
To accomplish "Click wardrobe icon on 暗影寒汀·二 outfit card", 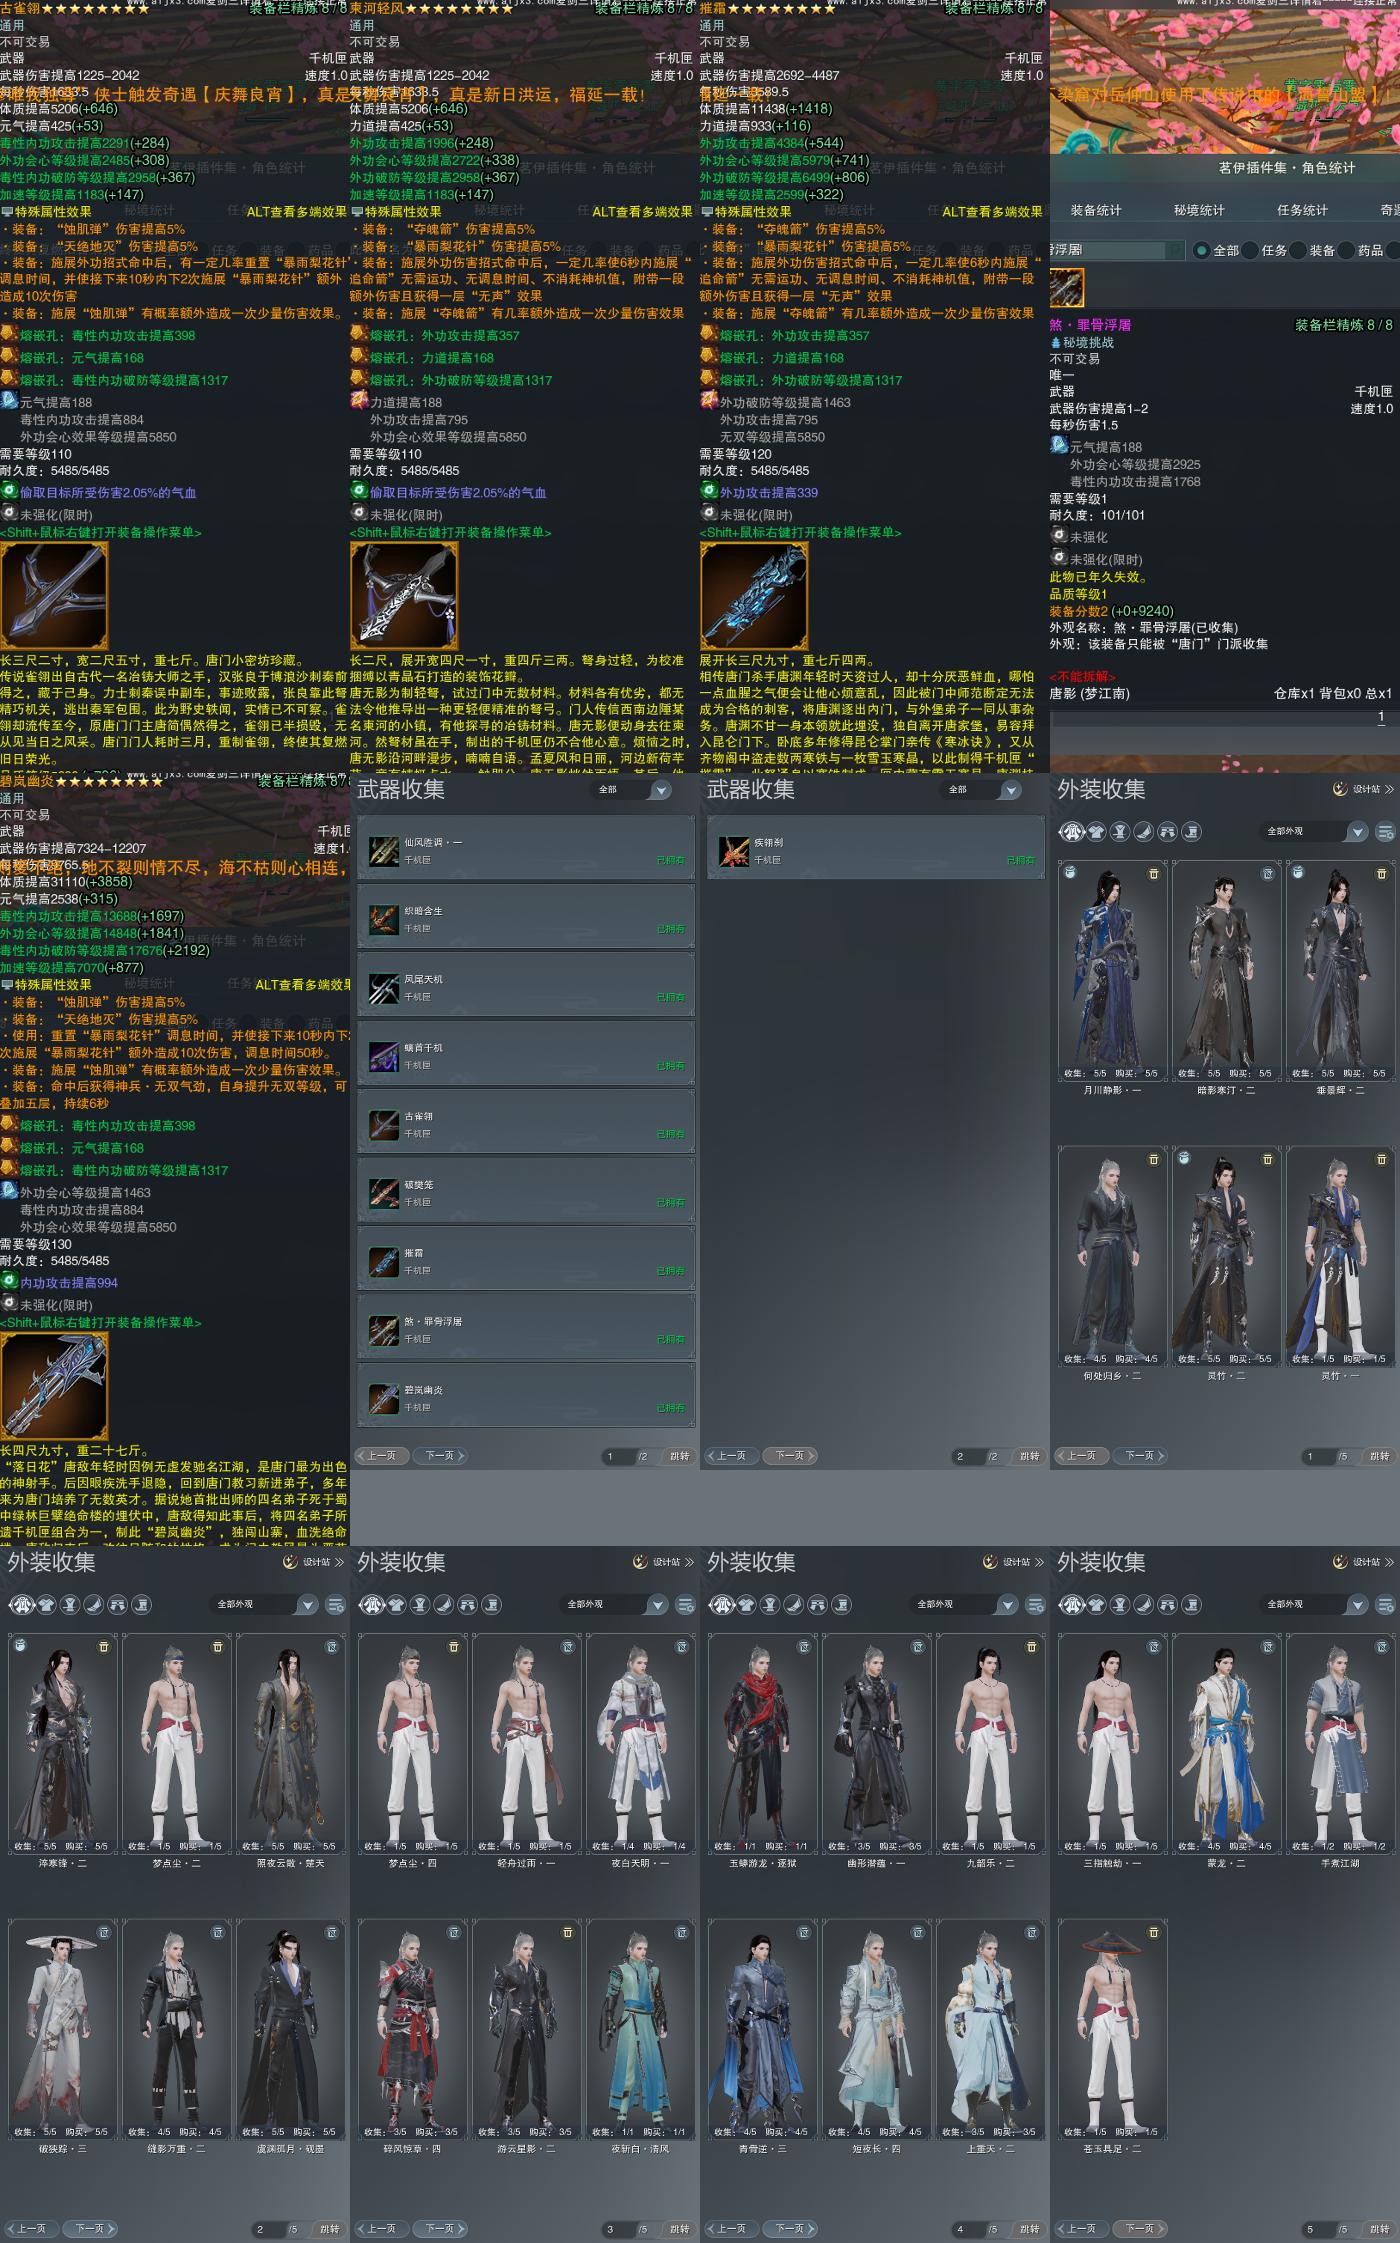I will coord(1267,874).
